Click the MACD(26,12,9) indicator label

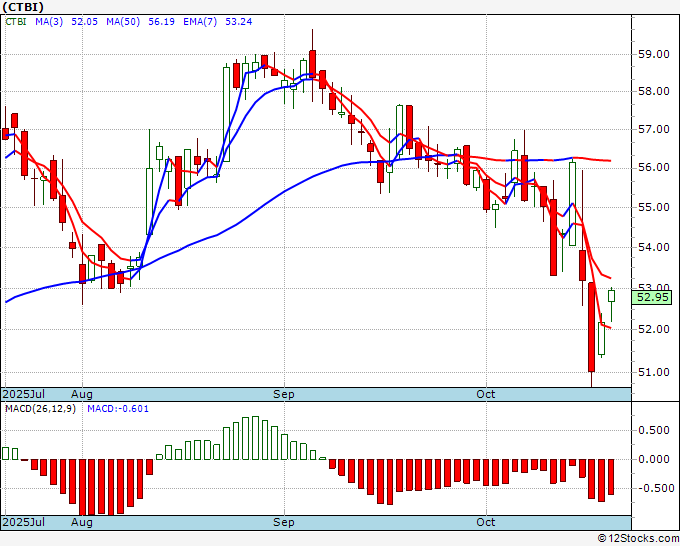[x=40, y=409]
